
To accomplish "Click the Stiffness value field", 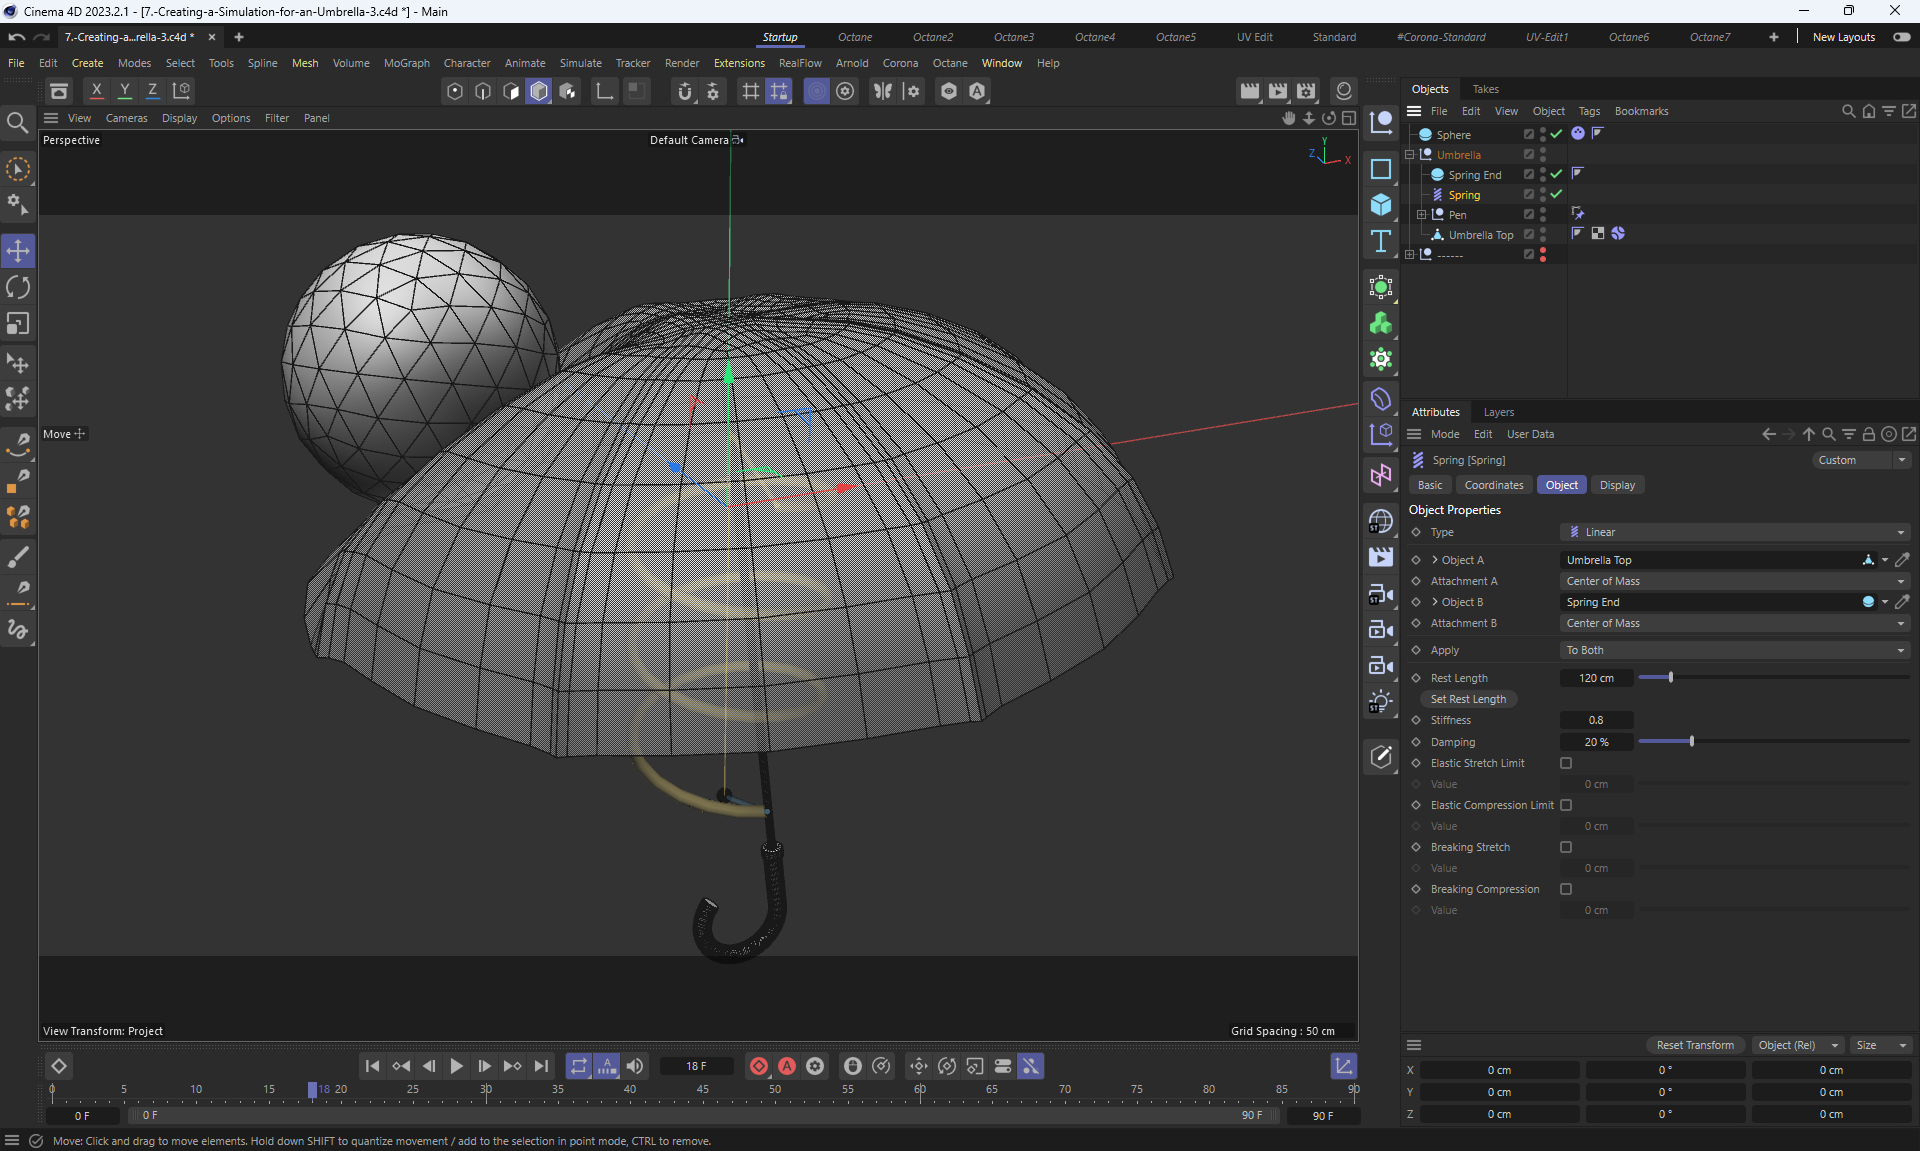I will click(1596, 720).
